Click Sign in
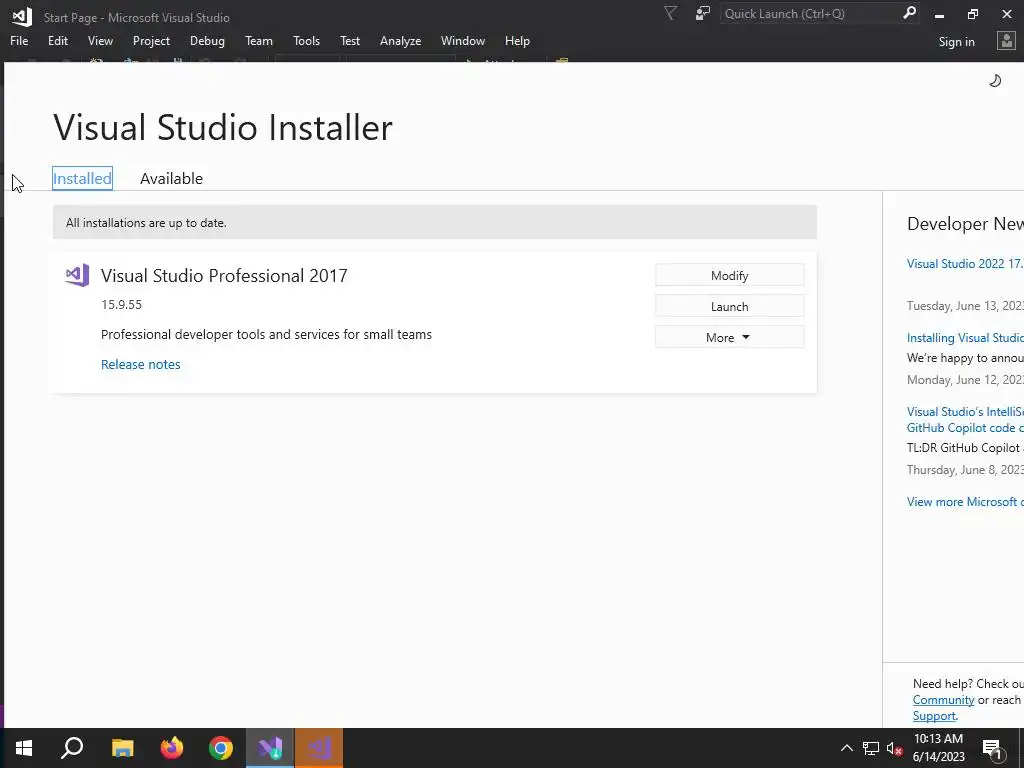The image size is (1024, 768). tap(956, 42)
